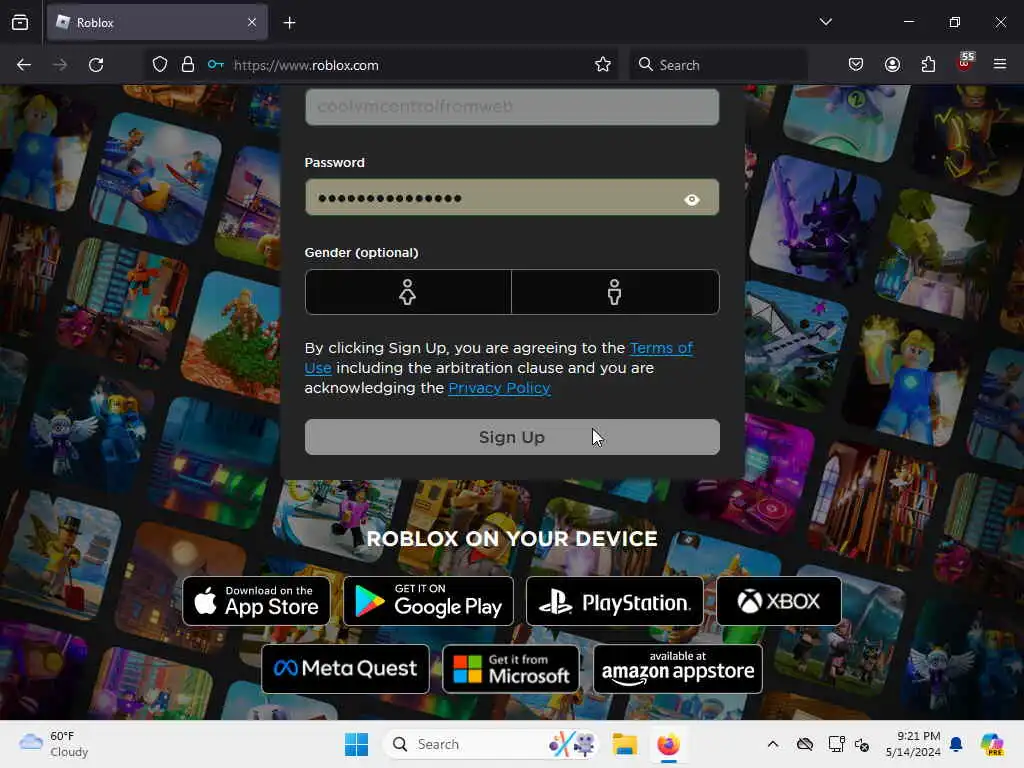Click the Sign Up button
This screenshot has width=1024, height=768.
tap(512, 437)
